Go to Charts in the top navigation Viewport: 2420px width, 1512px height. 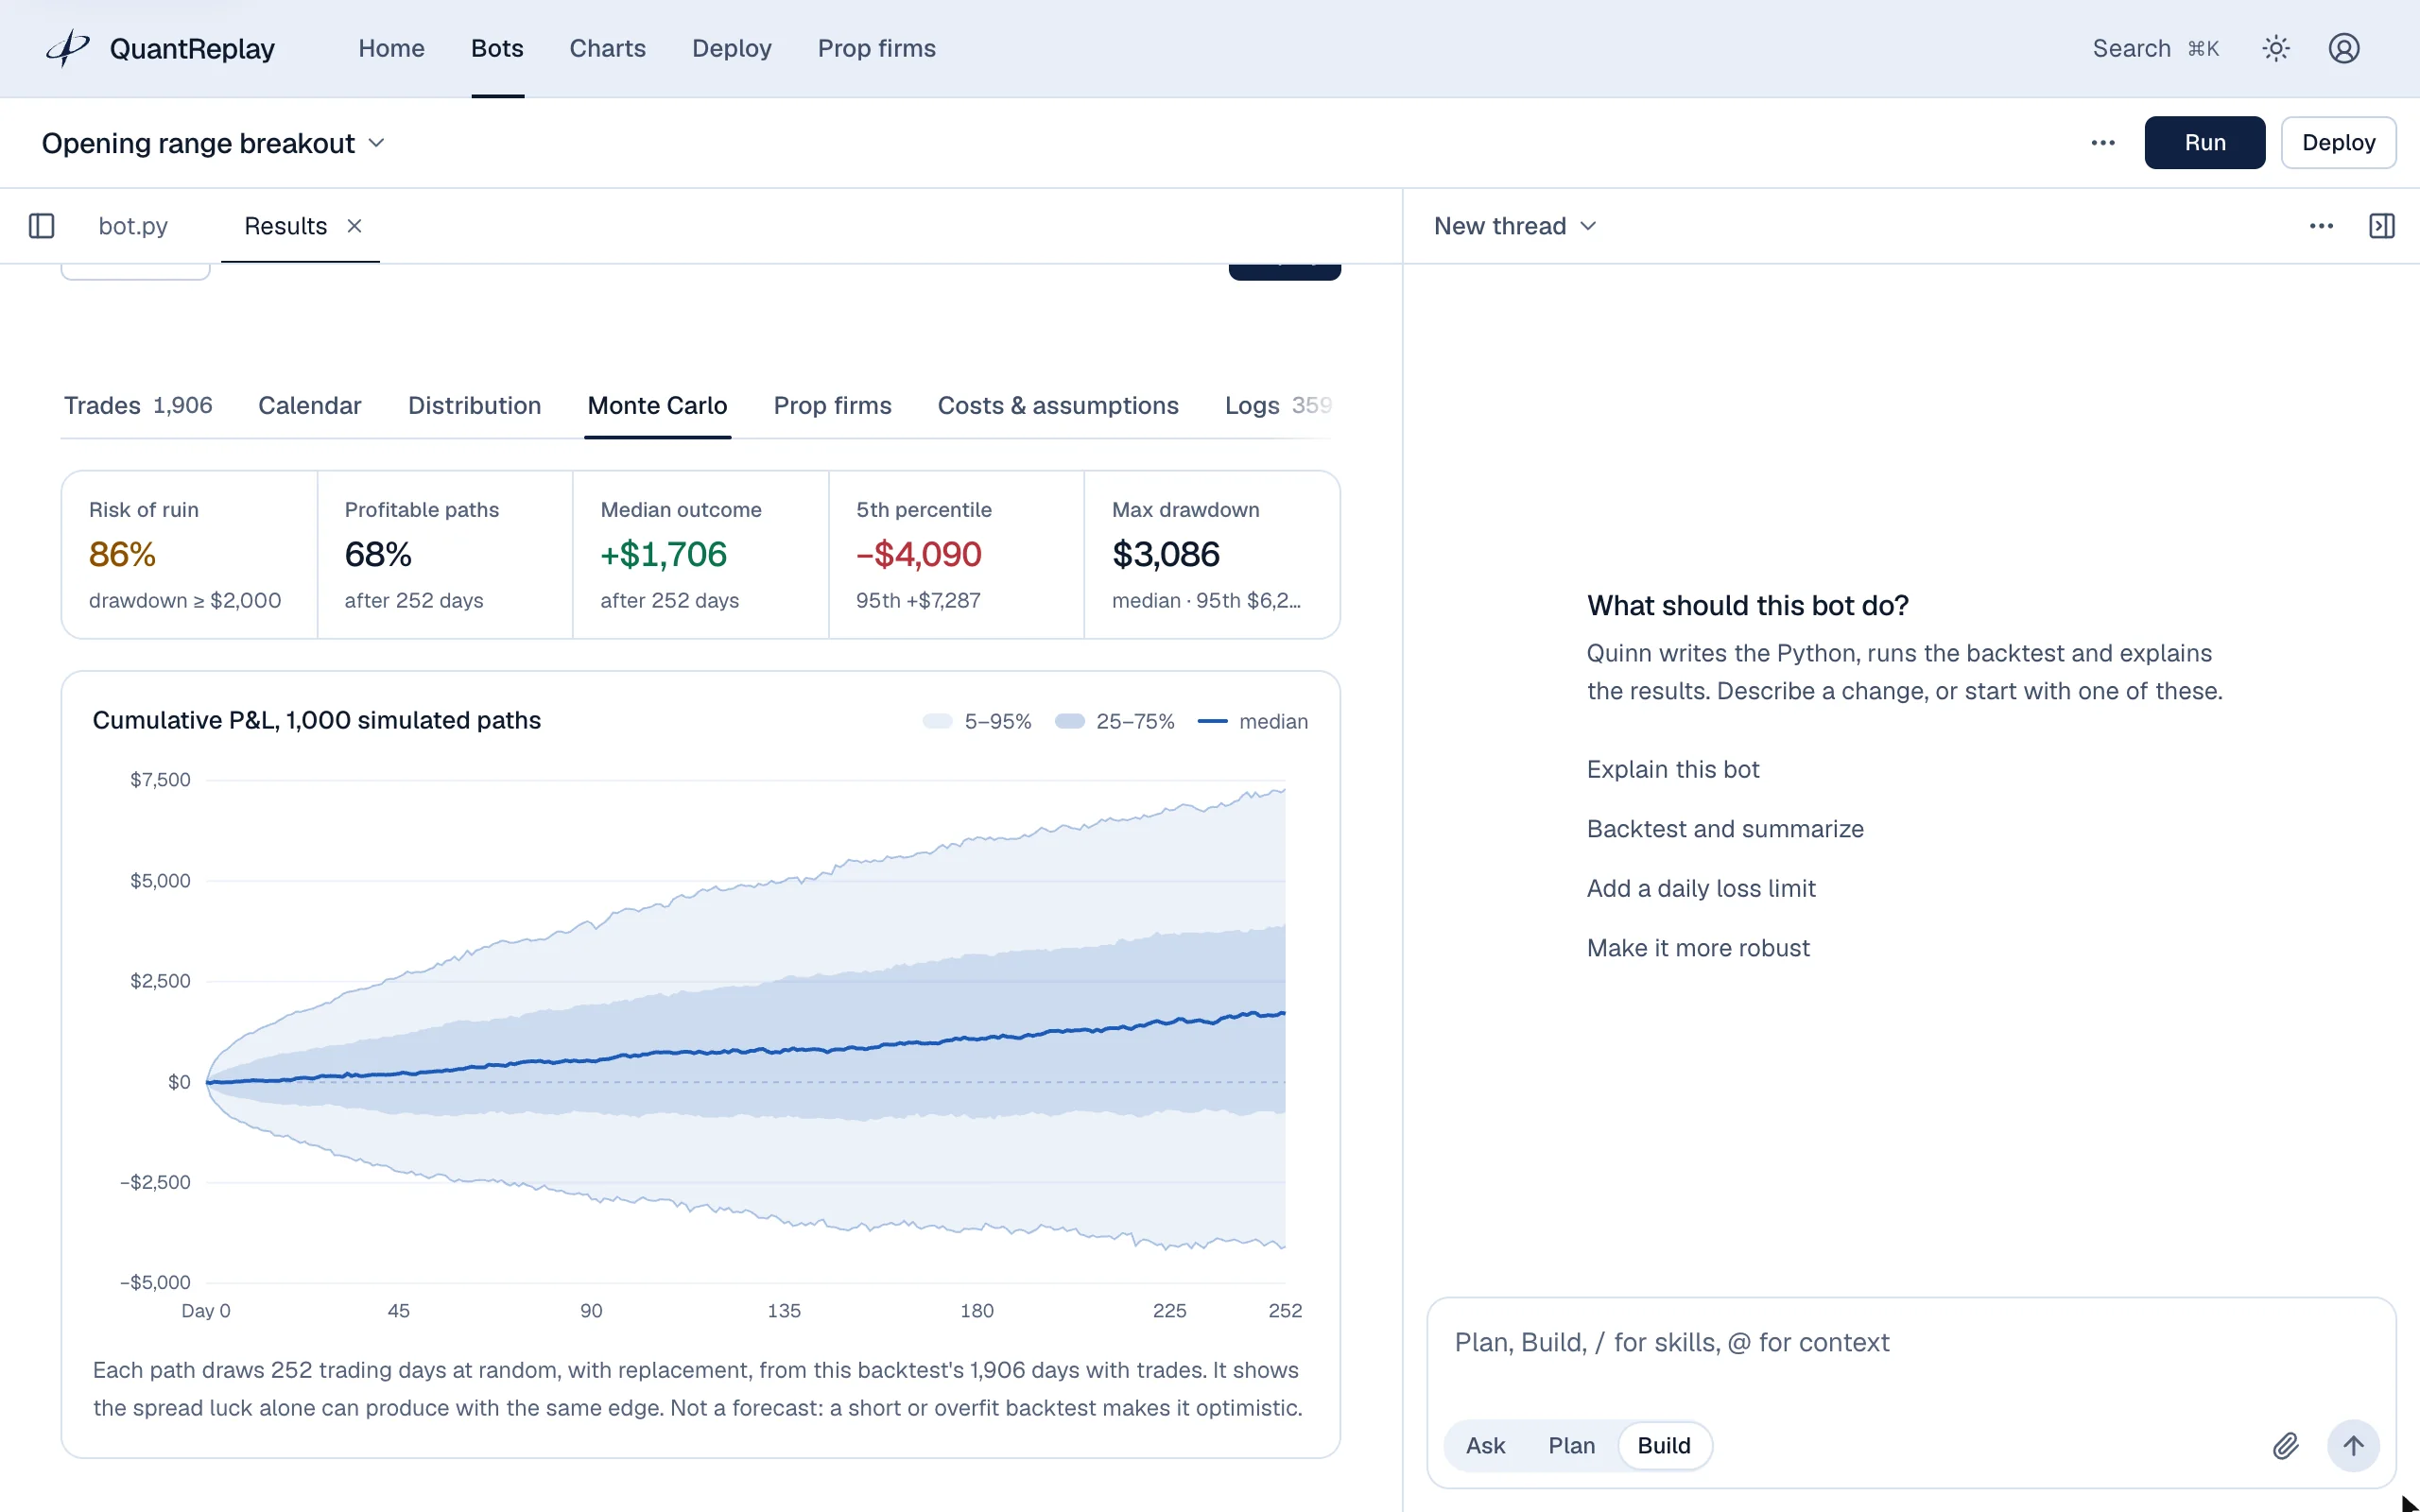[607, 48]
